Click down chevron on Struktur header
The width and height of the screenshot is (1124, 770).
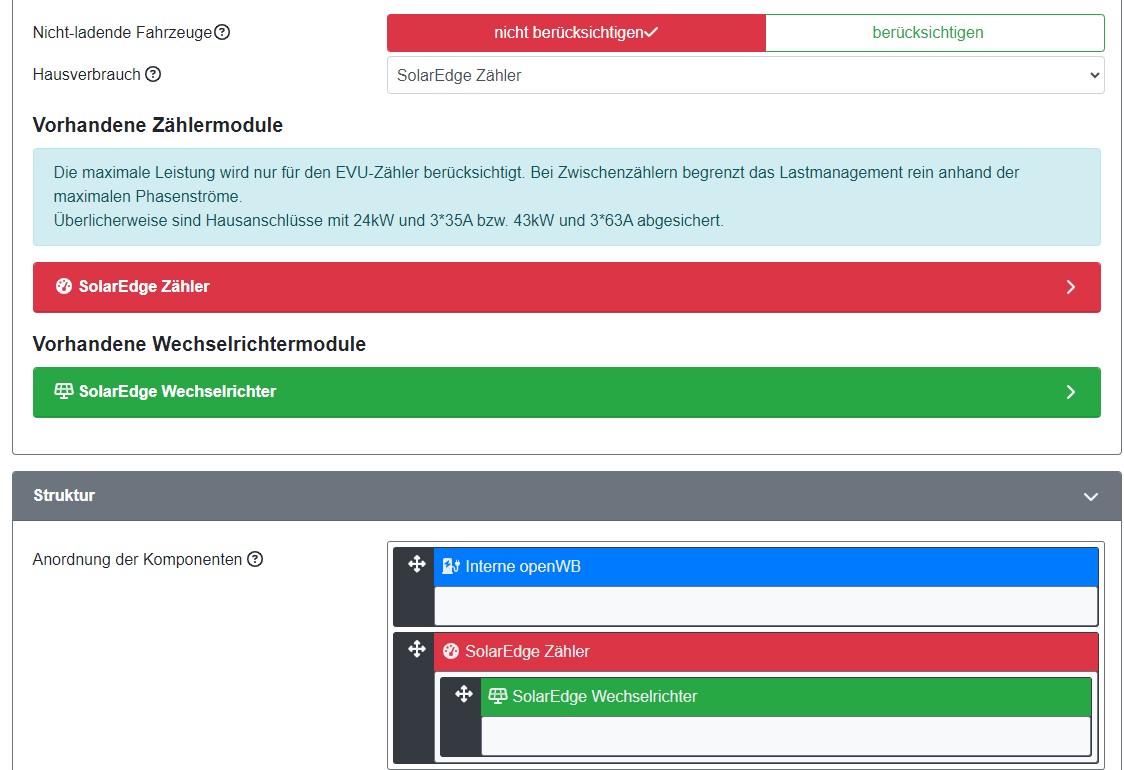(x=1091, y=496)
